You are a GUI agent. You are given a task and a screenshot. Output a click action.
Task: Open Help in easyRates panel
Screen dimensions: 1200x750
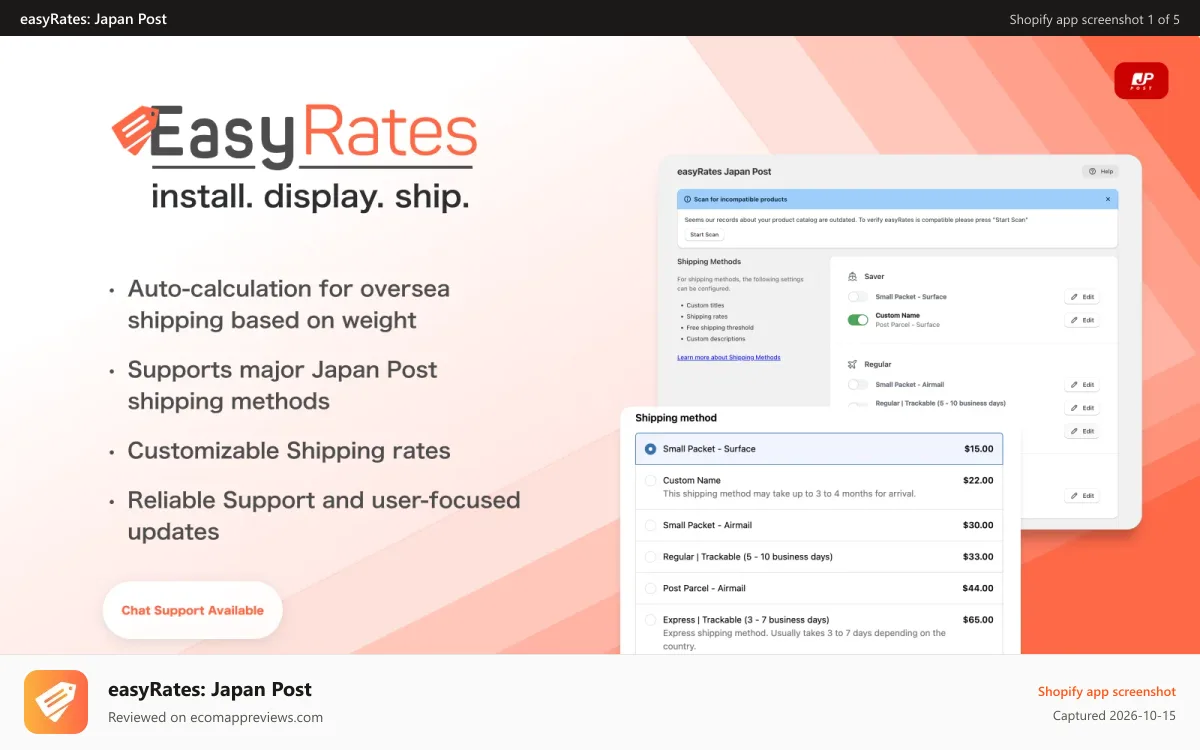(x=1100, y=171)
